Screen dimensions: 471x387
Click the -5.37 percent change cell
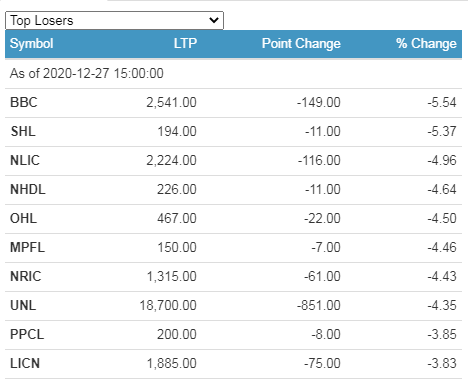tap(442, 131)
